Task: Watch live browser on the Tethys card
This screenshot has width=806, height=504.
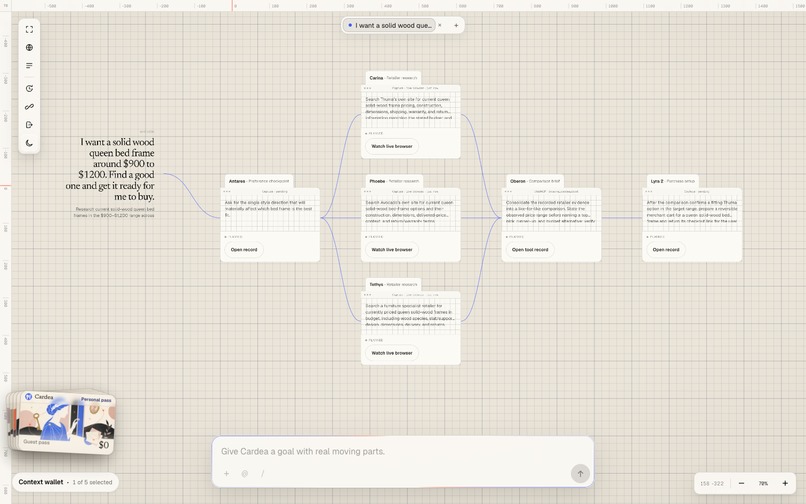Action: (392, 353)
